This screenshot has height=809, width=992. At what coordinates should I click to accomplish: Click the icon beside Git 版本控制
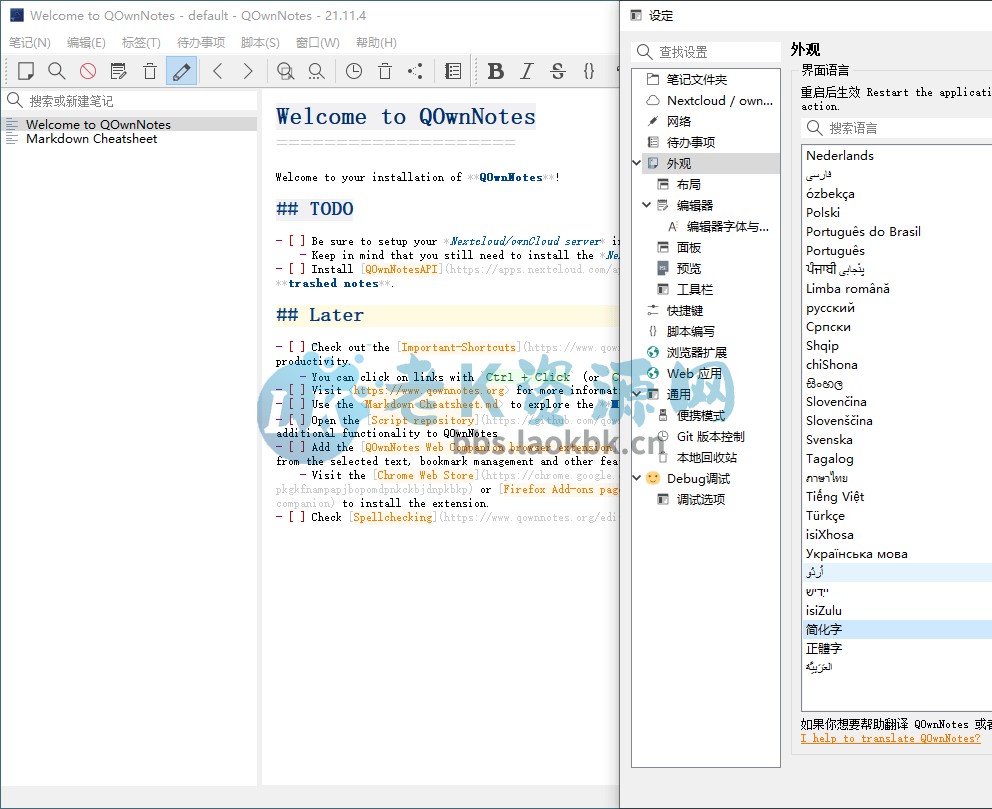click(663, 436)
